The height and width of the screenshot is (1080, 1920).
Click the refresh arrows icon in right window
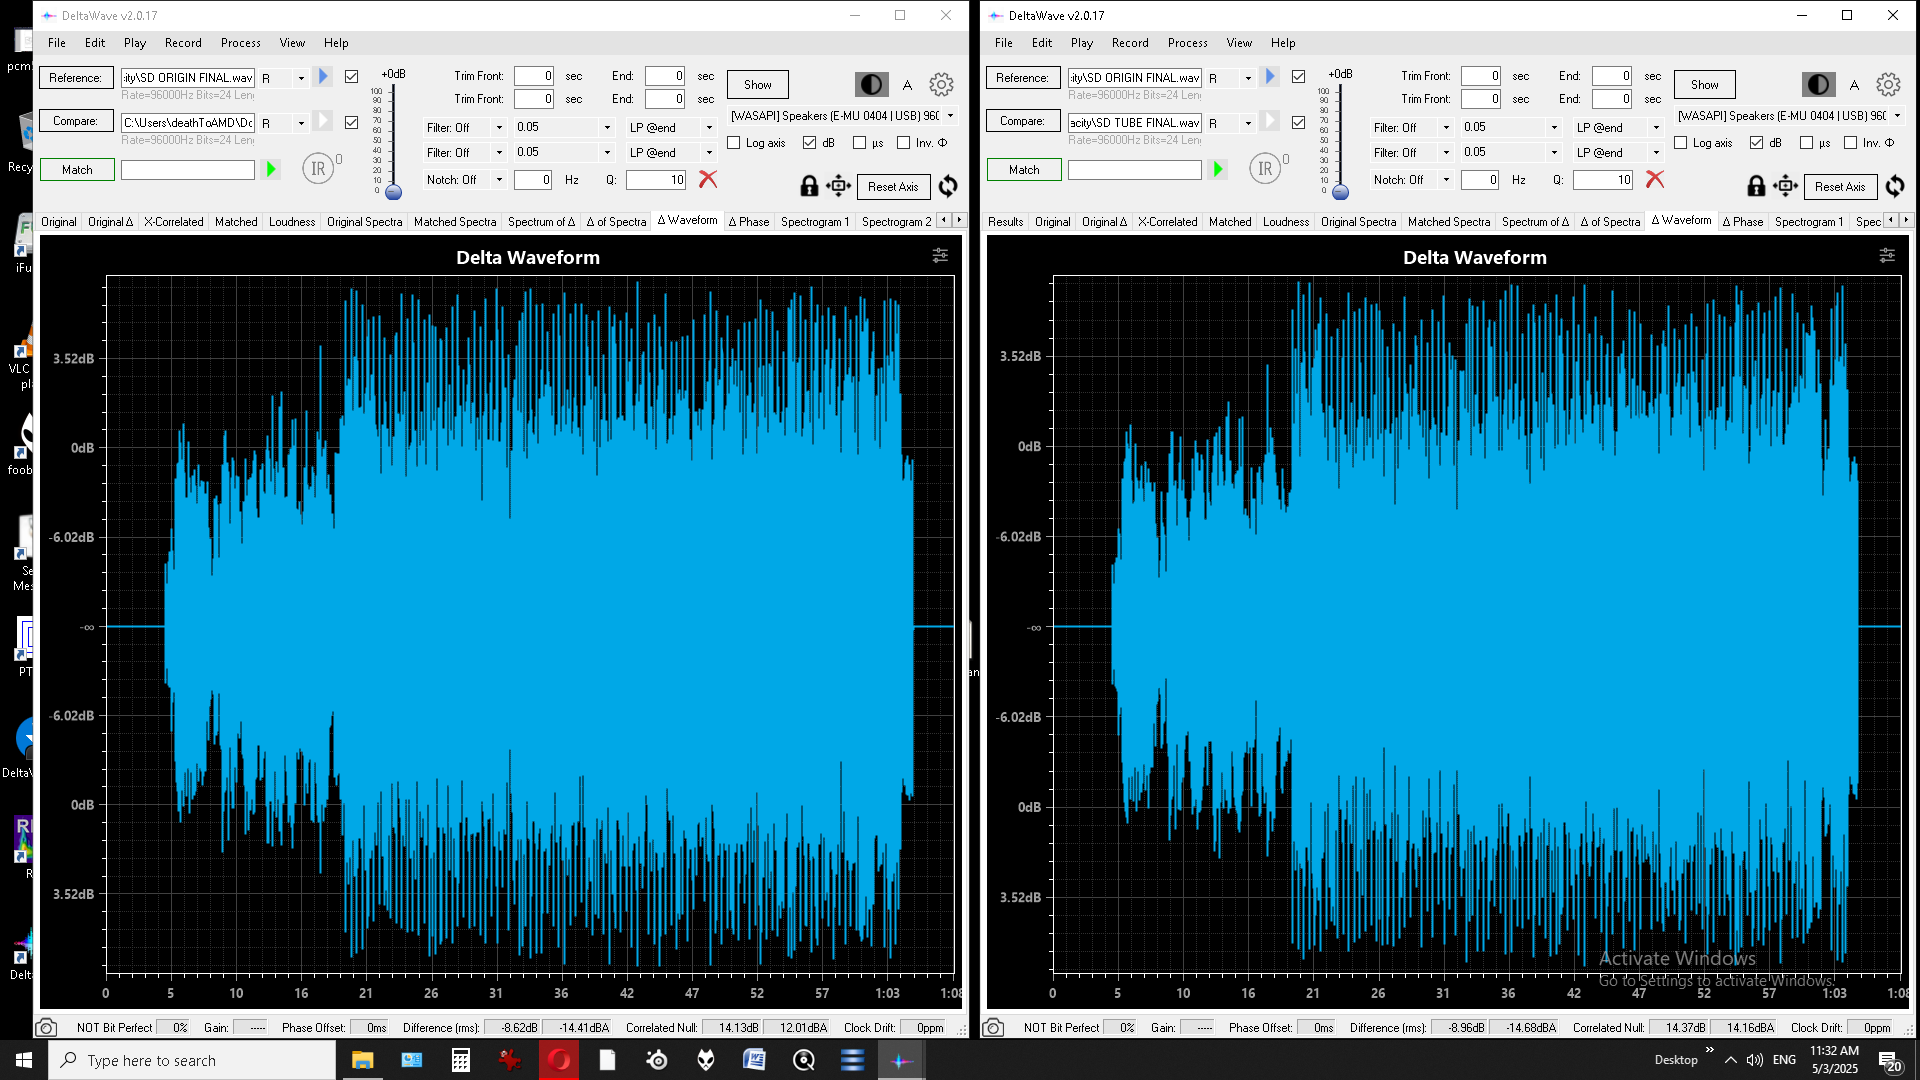tap(1895, 186)
